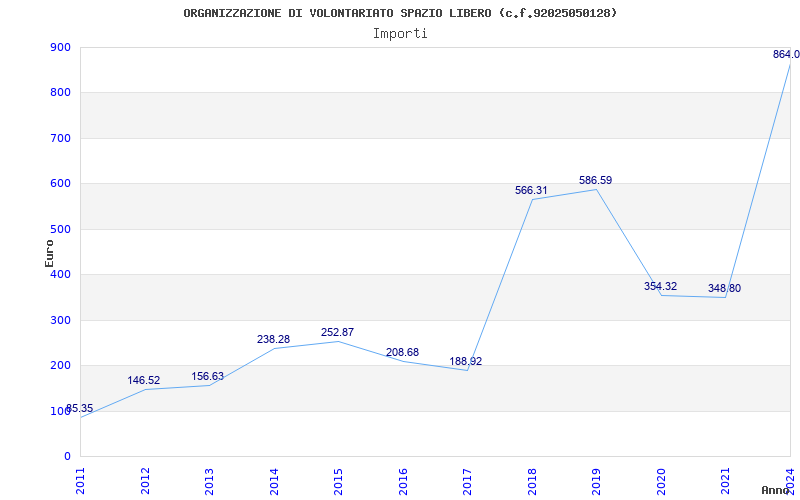
Task: Click the Importi chart subtitle
Action: 400,34
